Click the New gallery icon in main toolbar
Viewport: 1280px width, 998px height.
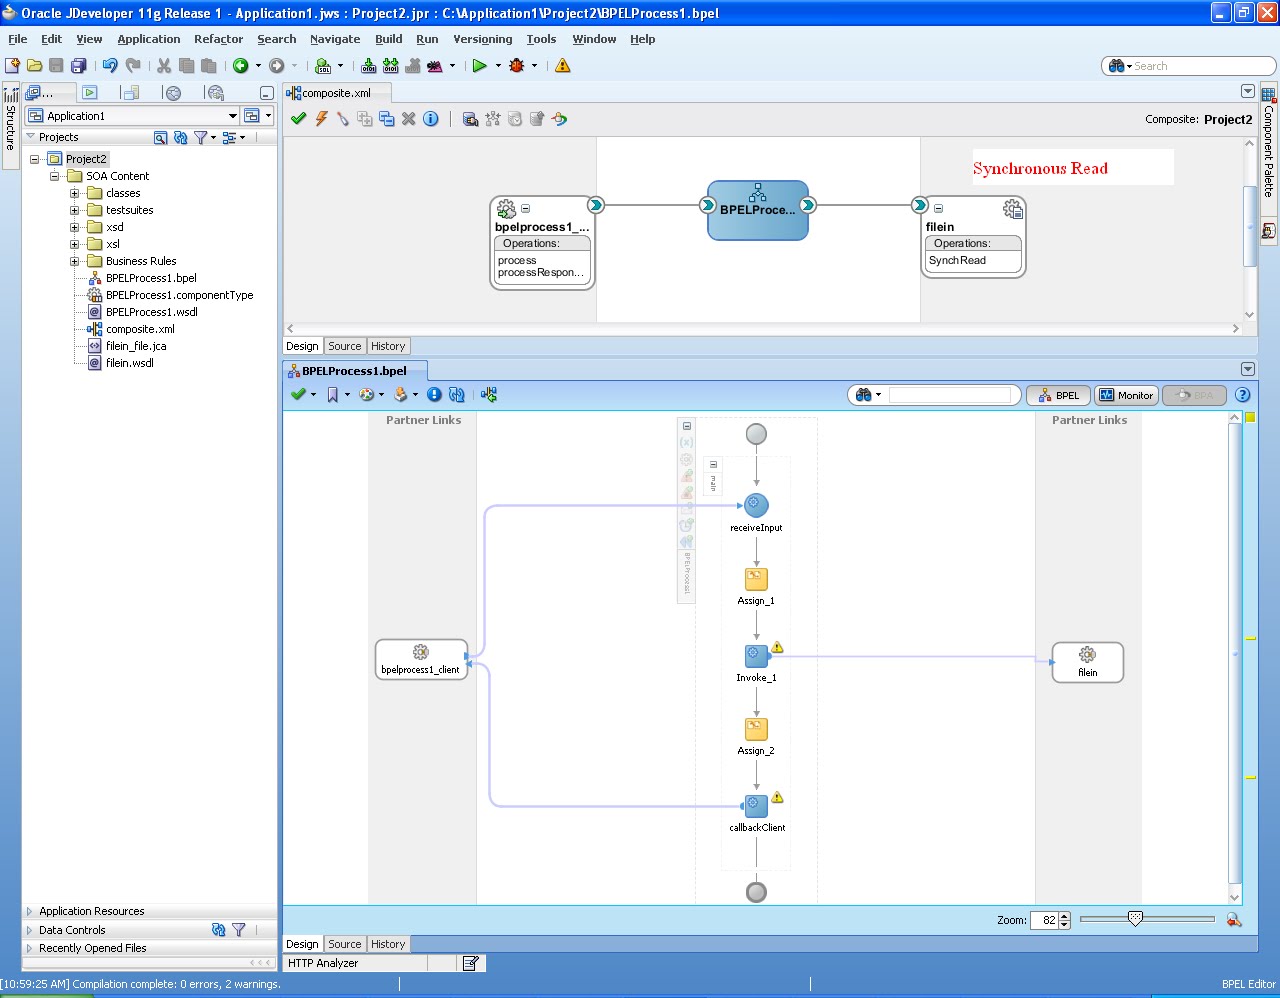(12, 65)
